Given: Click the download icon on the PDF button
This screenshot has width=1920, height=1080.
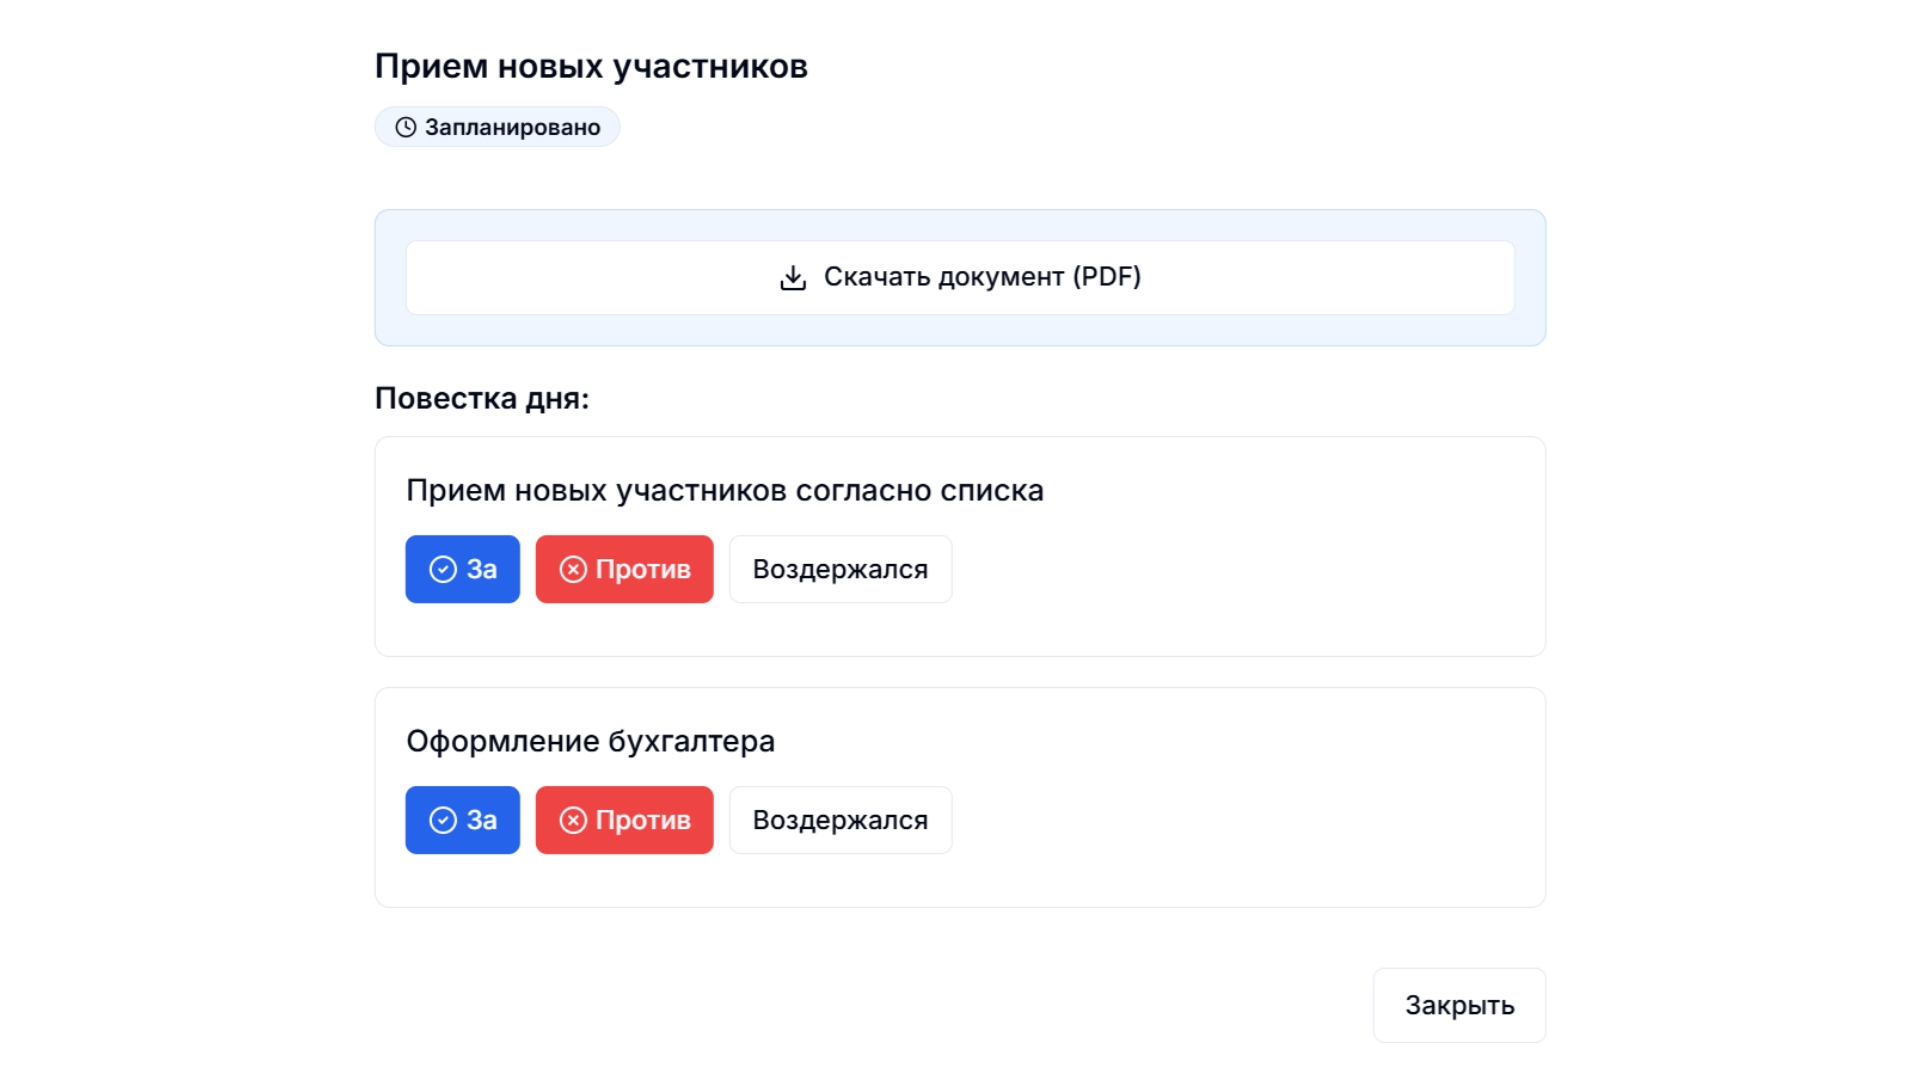Looking at the screenshot, I should 792,277.
